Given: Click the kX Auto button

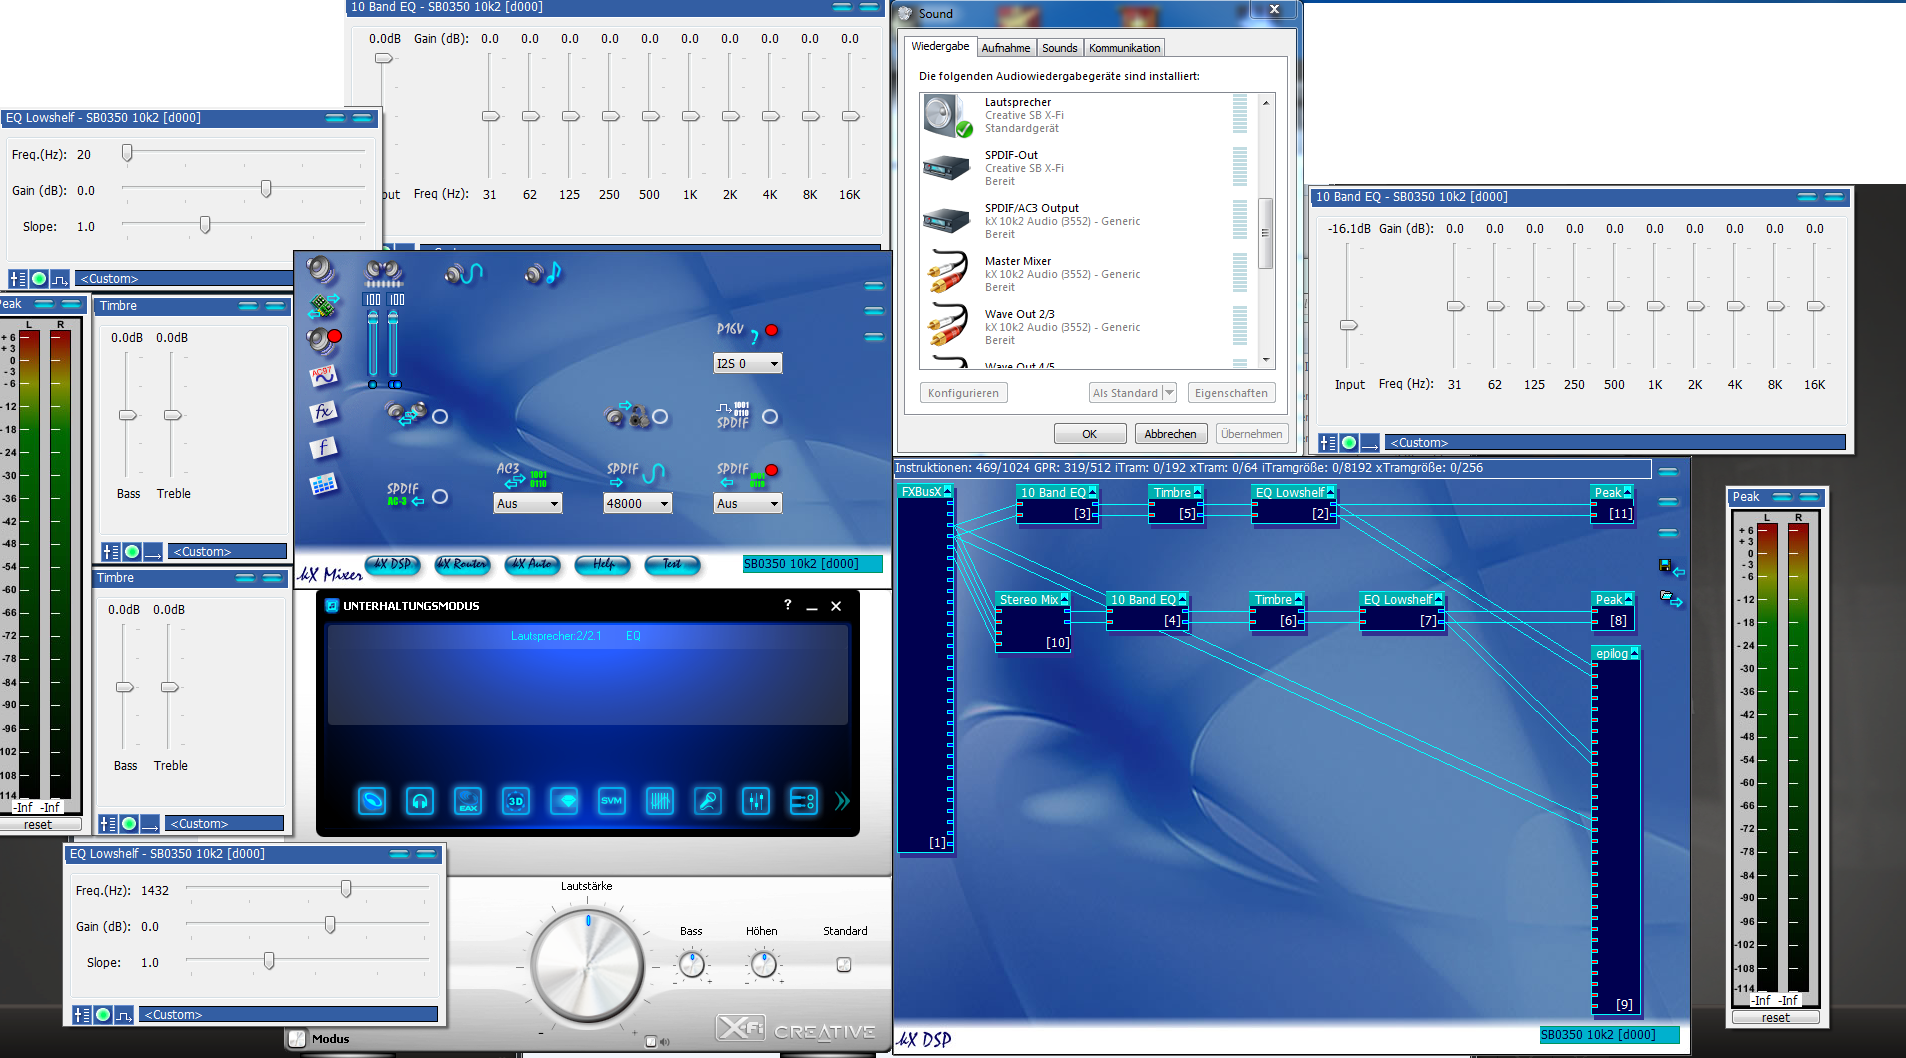Looking at the screenshot, I should coord(532,565).
